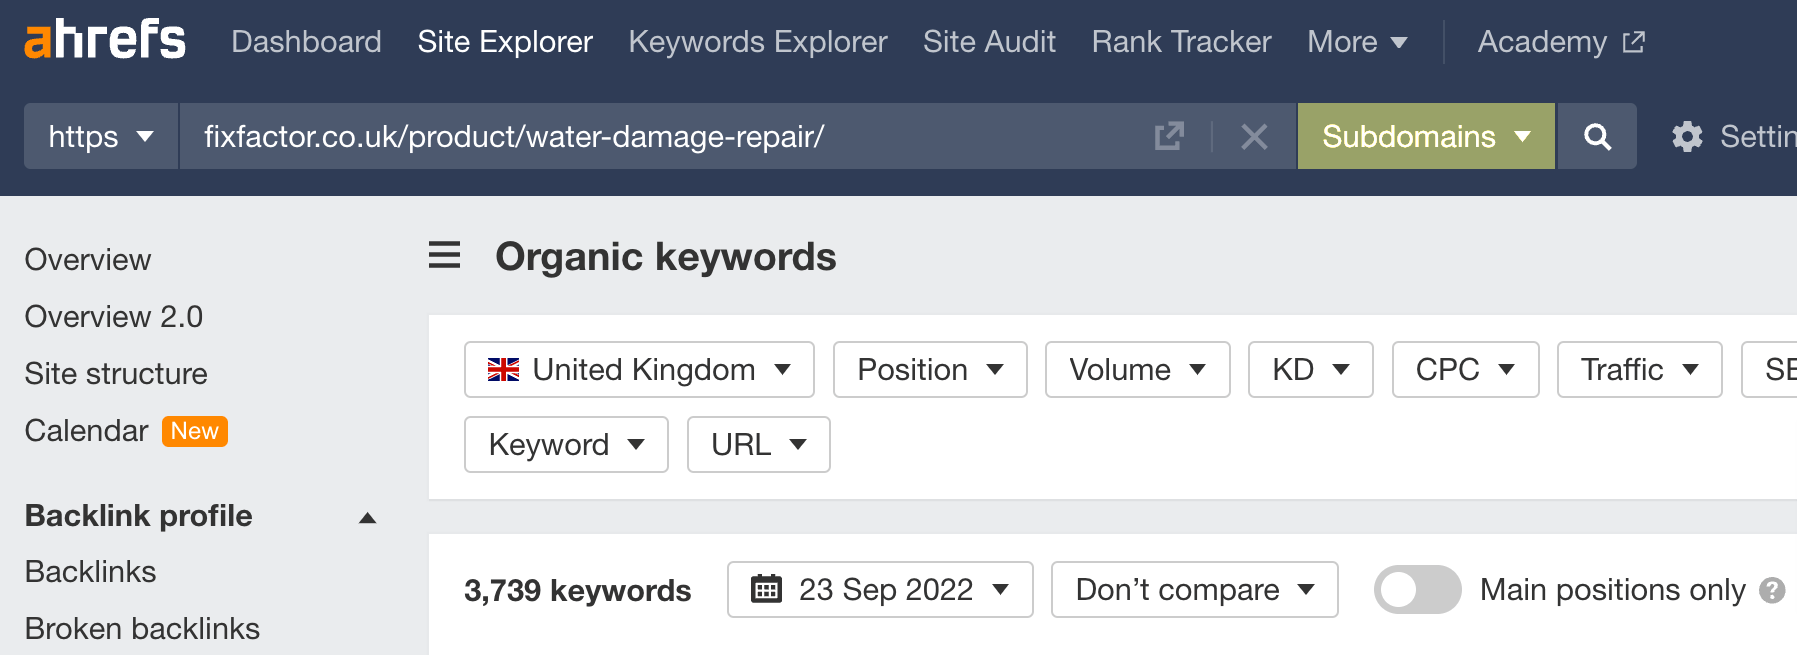The image size is (1797, 655).
Task: Open Overview in the sidebar
Action: click(88, 259)
